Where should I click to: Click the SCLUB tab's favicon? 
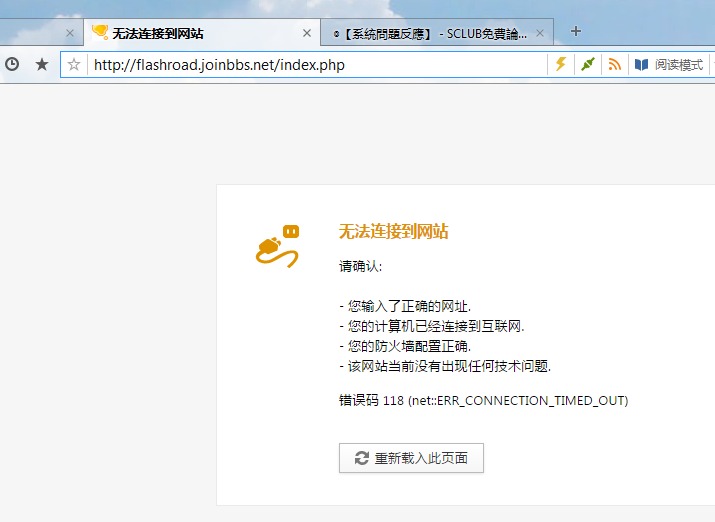(337, 34)
